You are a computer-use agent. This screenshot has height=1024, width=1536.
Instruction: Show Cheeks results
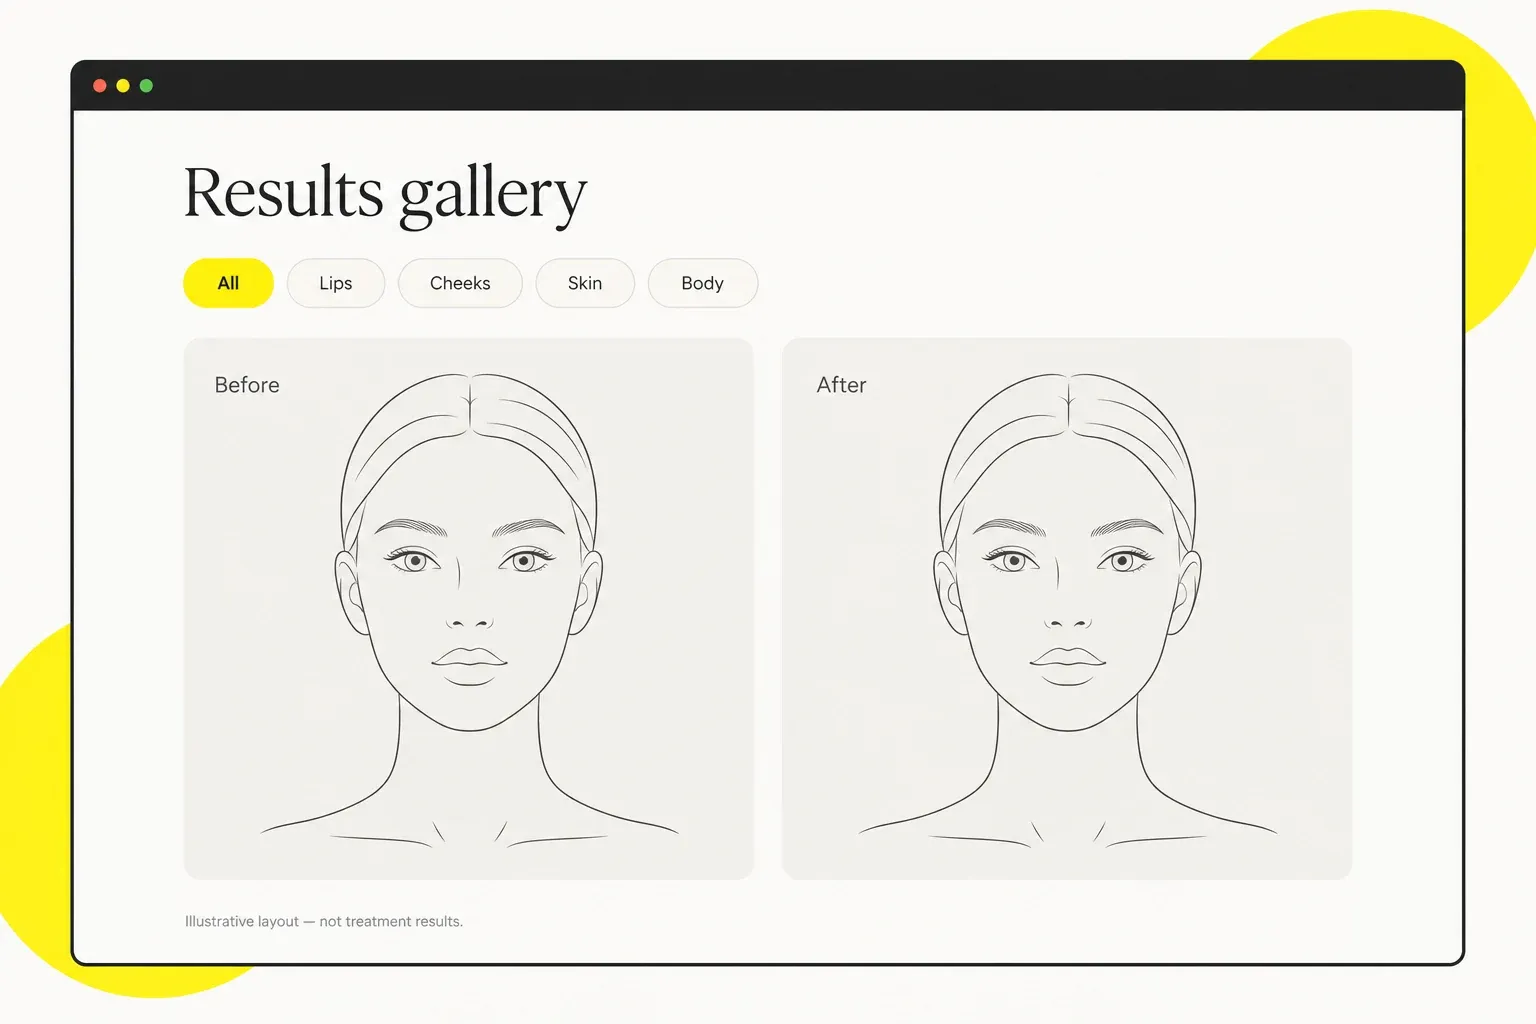460,283
